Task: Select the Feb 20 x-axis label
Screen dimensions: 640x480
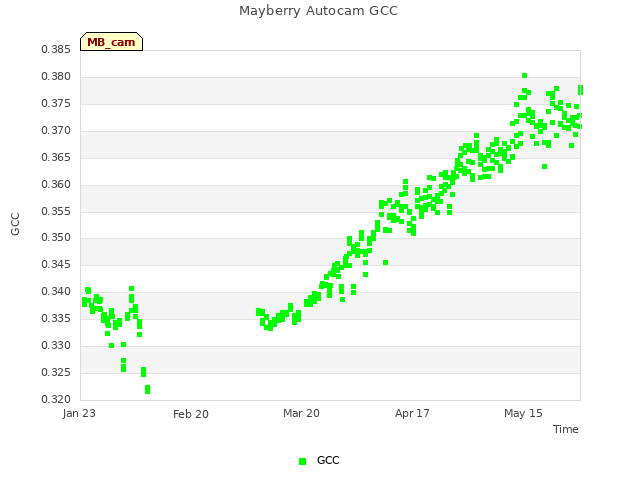Action: [191, 414]
